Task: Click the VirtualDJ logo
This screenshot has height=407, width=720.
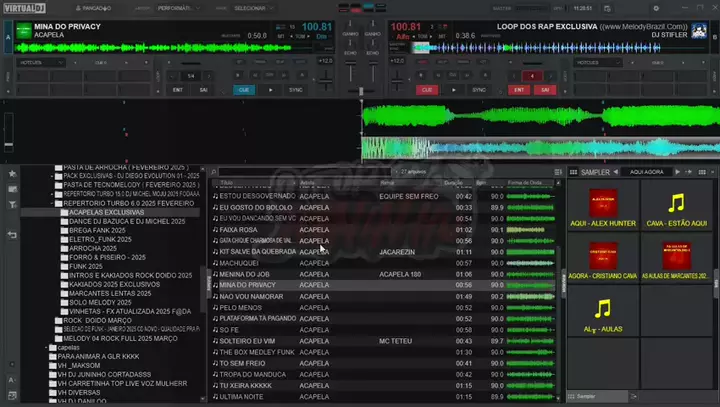Action: pos(25,8)
